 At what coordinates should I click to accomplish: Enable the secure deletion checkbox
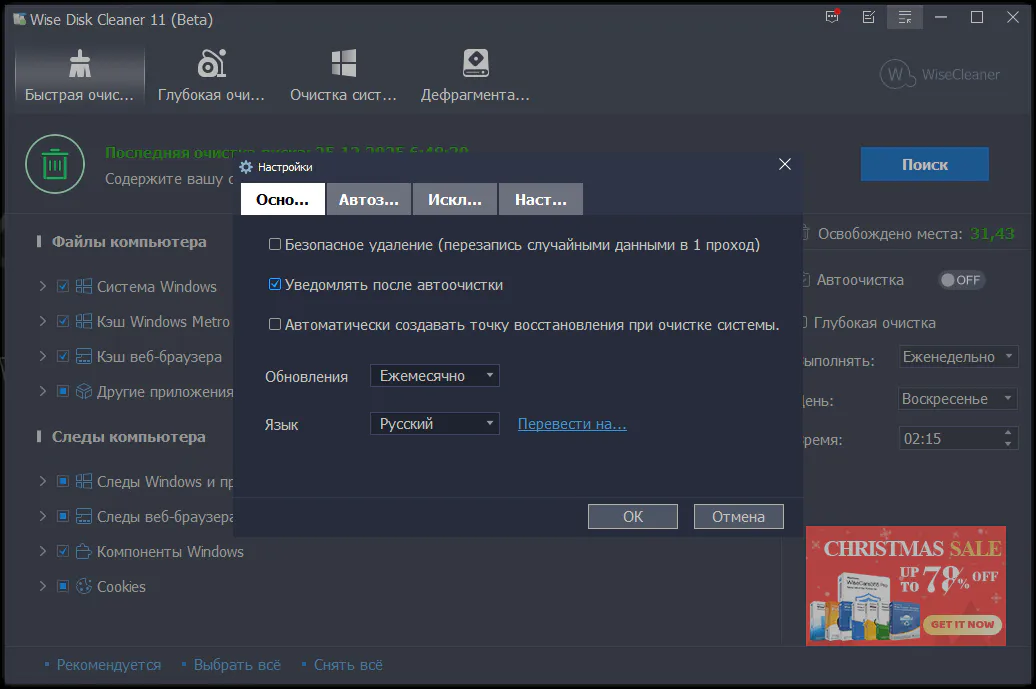(x=275, y=245)
